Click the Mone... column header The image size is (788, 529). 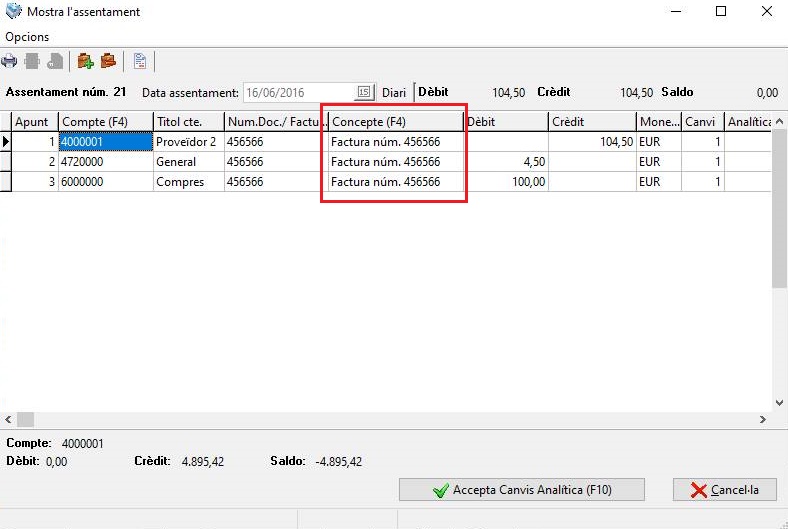659,122
